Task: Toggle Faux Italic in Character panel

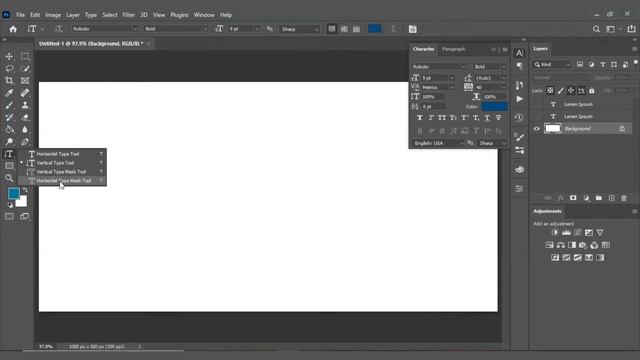Action: (431, 118)
